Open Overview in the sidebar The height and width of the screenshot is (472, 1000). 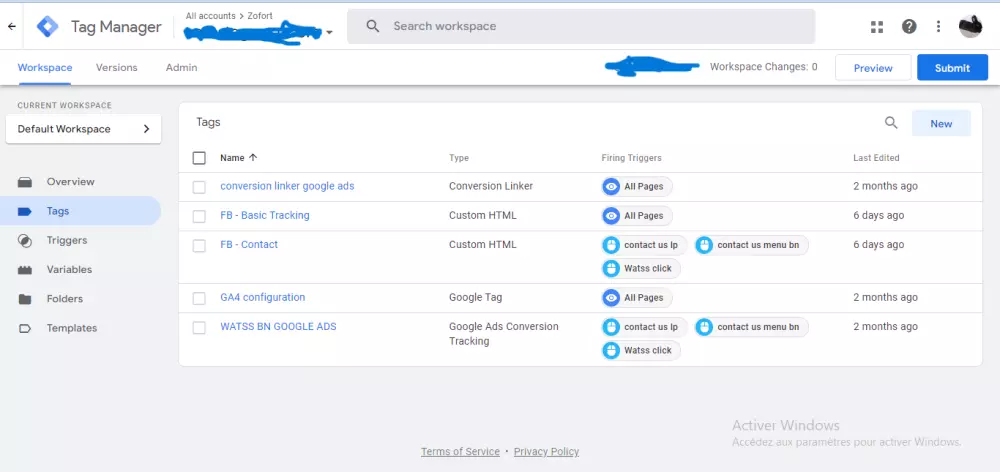coord(80,182)
